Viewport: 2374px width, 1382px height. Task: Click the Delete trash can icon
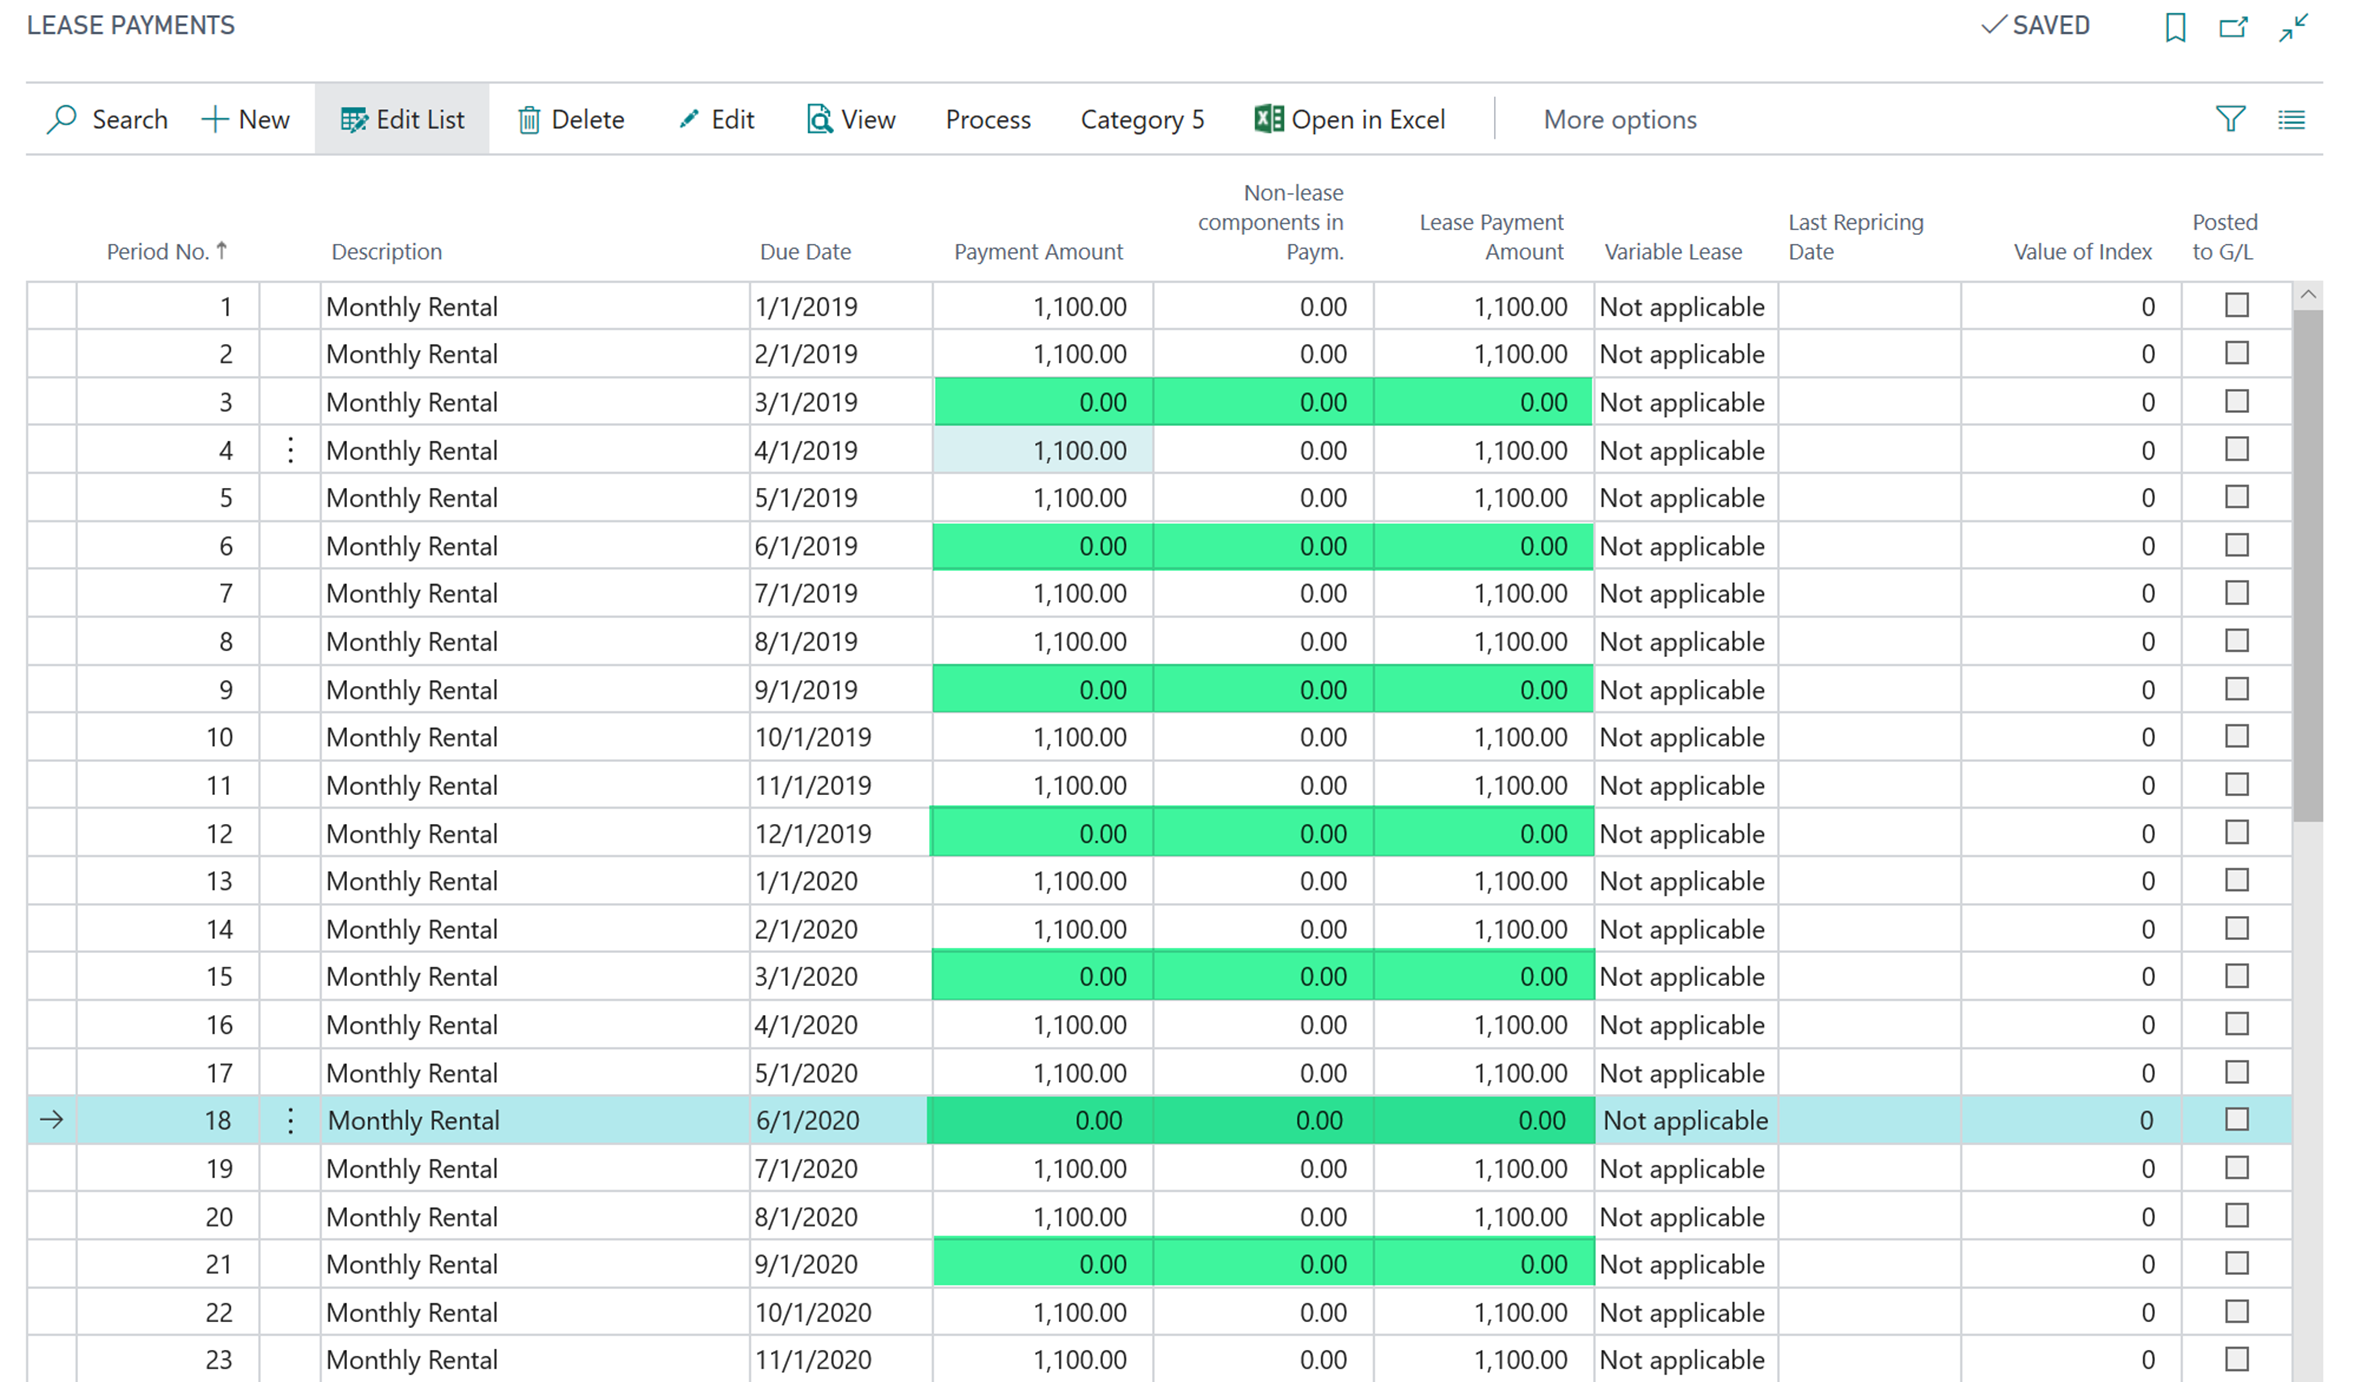[529, 120]
